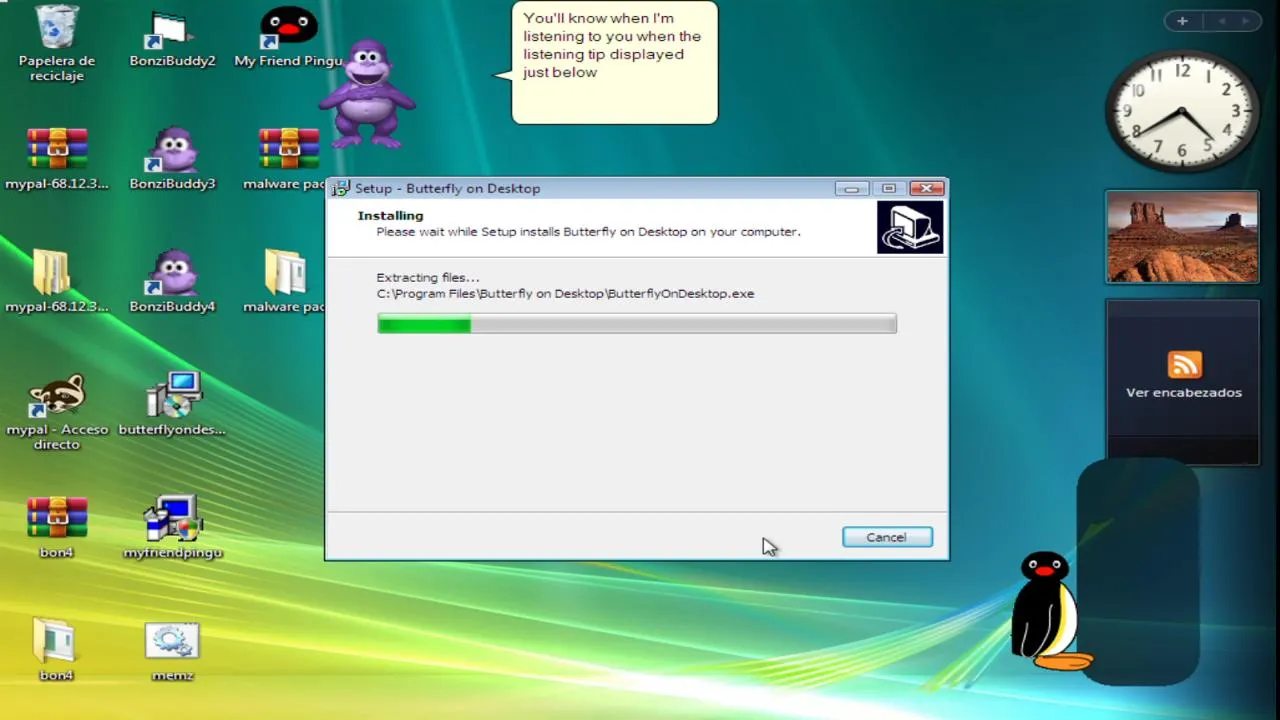The width and height of the screenshot is (1280, 720).
Task: Open the BonziBuddy4 desktop shortcut
Action: coord(172,273)
